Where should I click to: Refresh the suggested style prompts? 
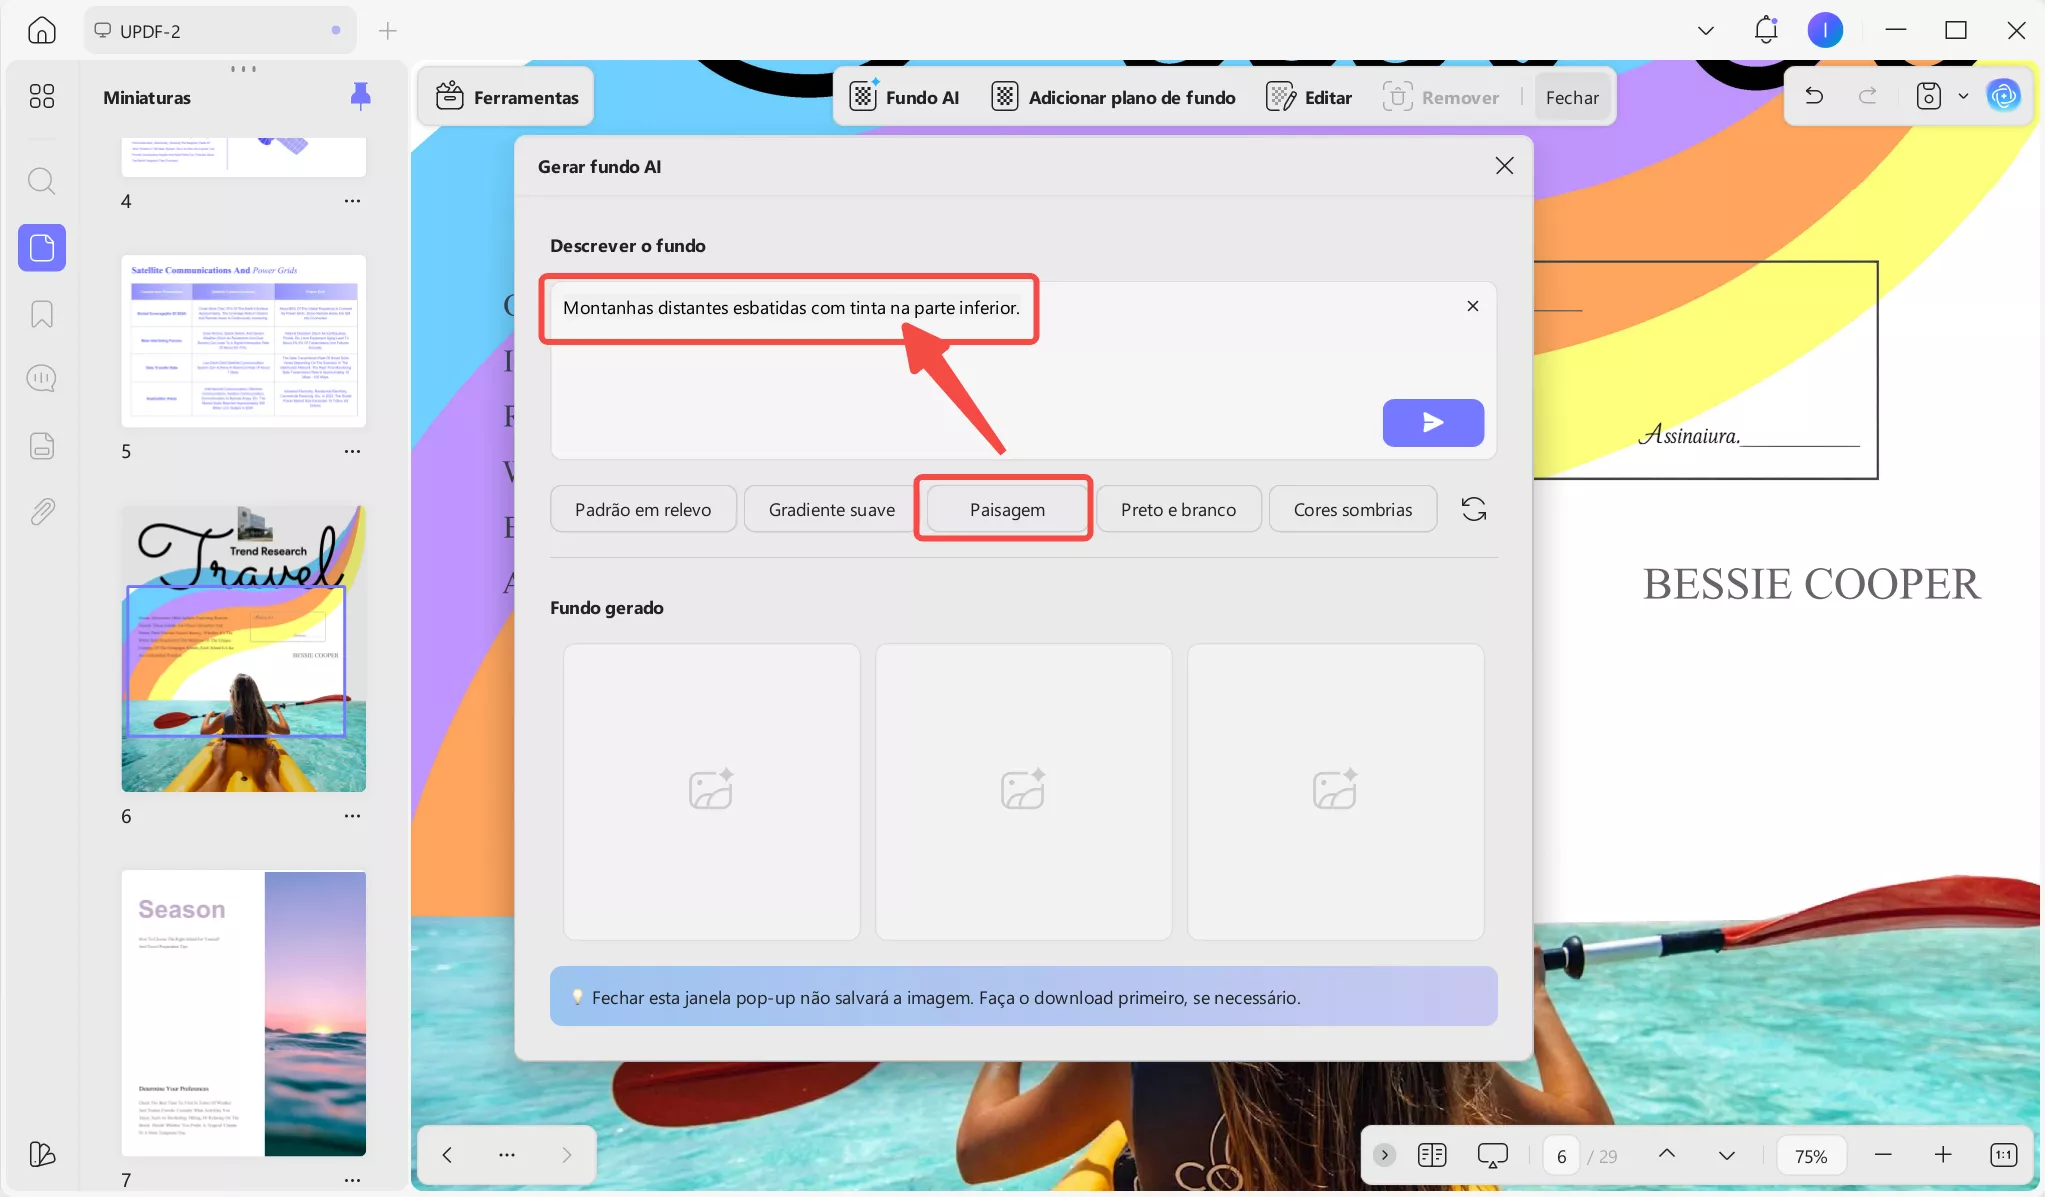point(1473,509)
